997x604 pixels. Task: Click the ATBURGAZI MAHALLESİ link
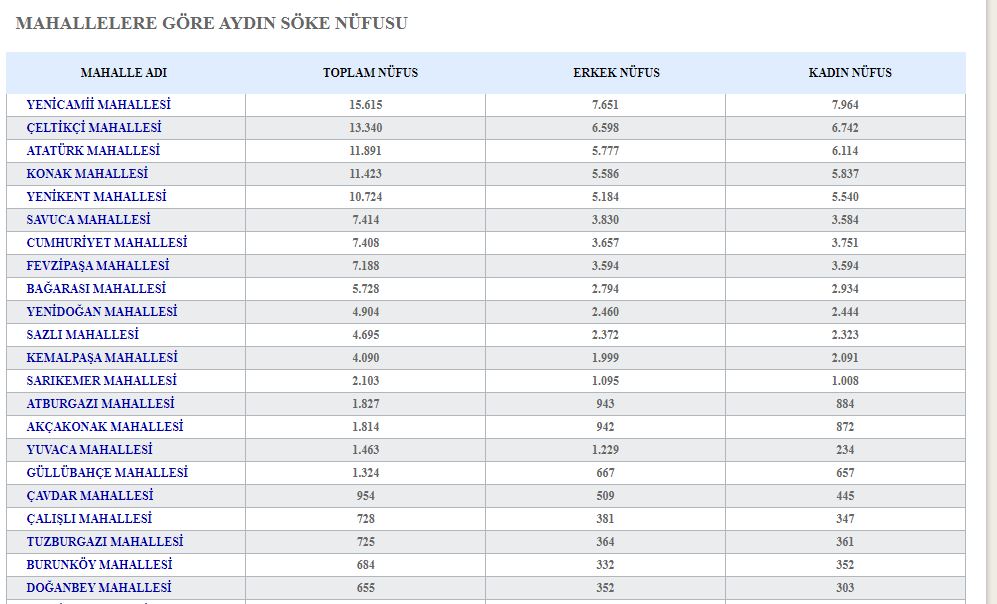[100, 403]
